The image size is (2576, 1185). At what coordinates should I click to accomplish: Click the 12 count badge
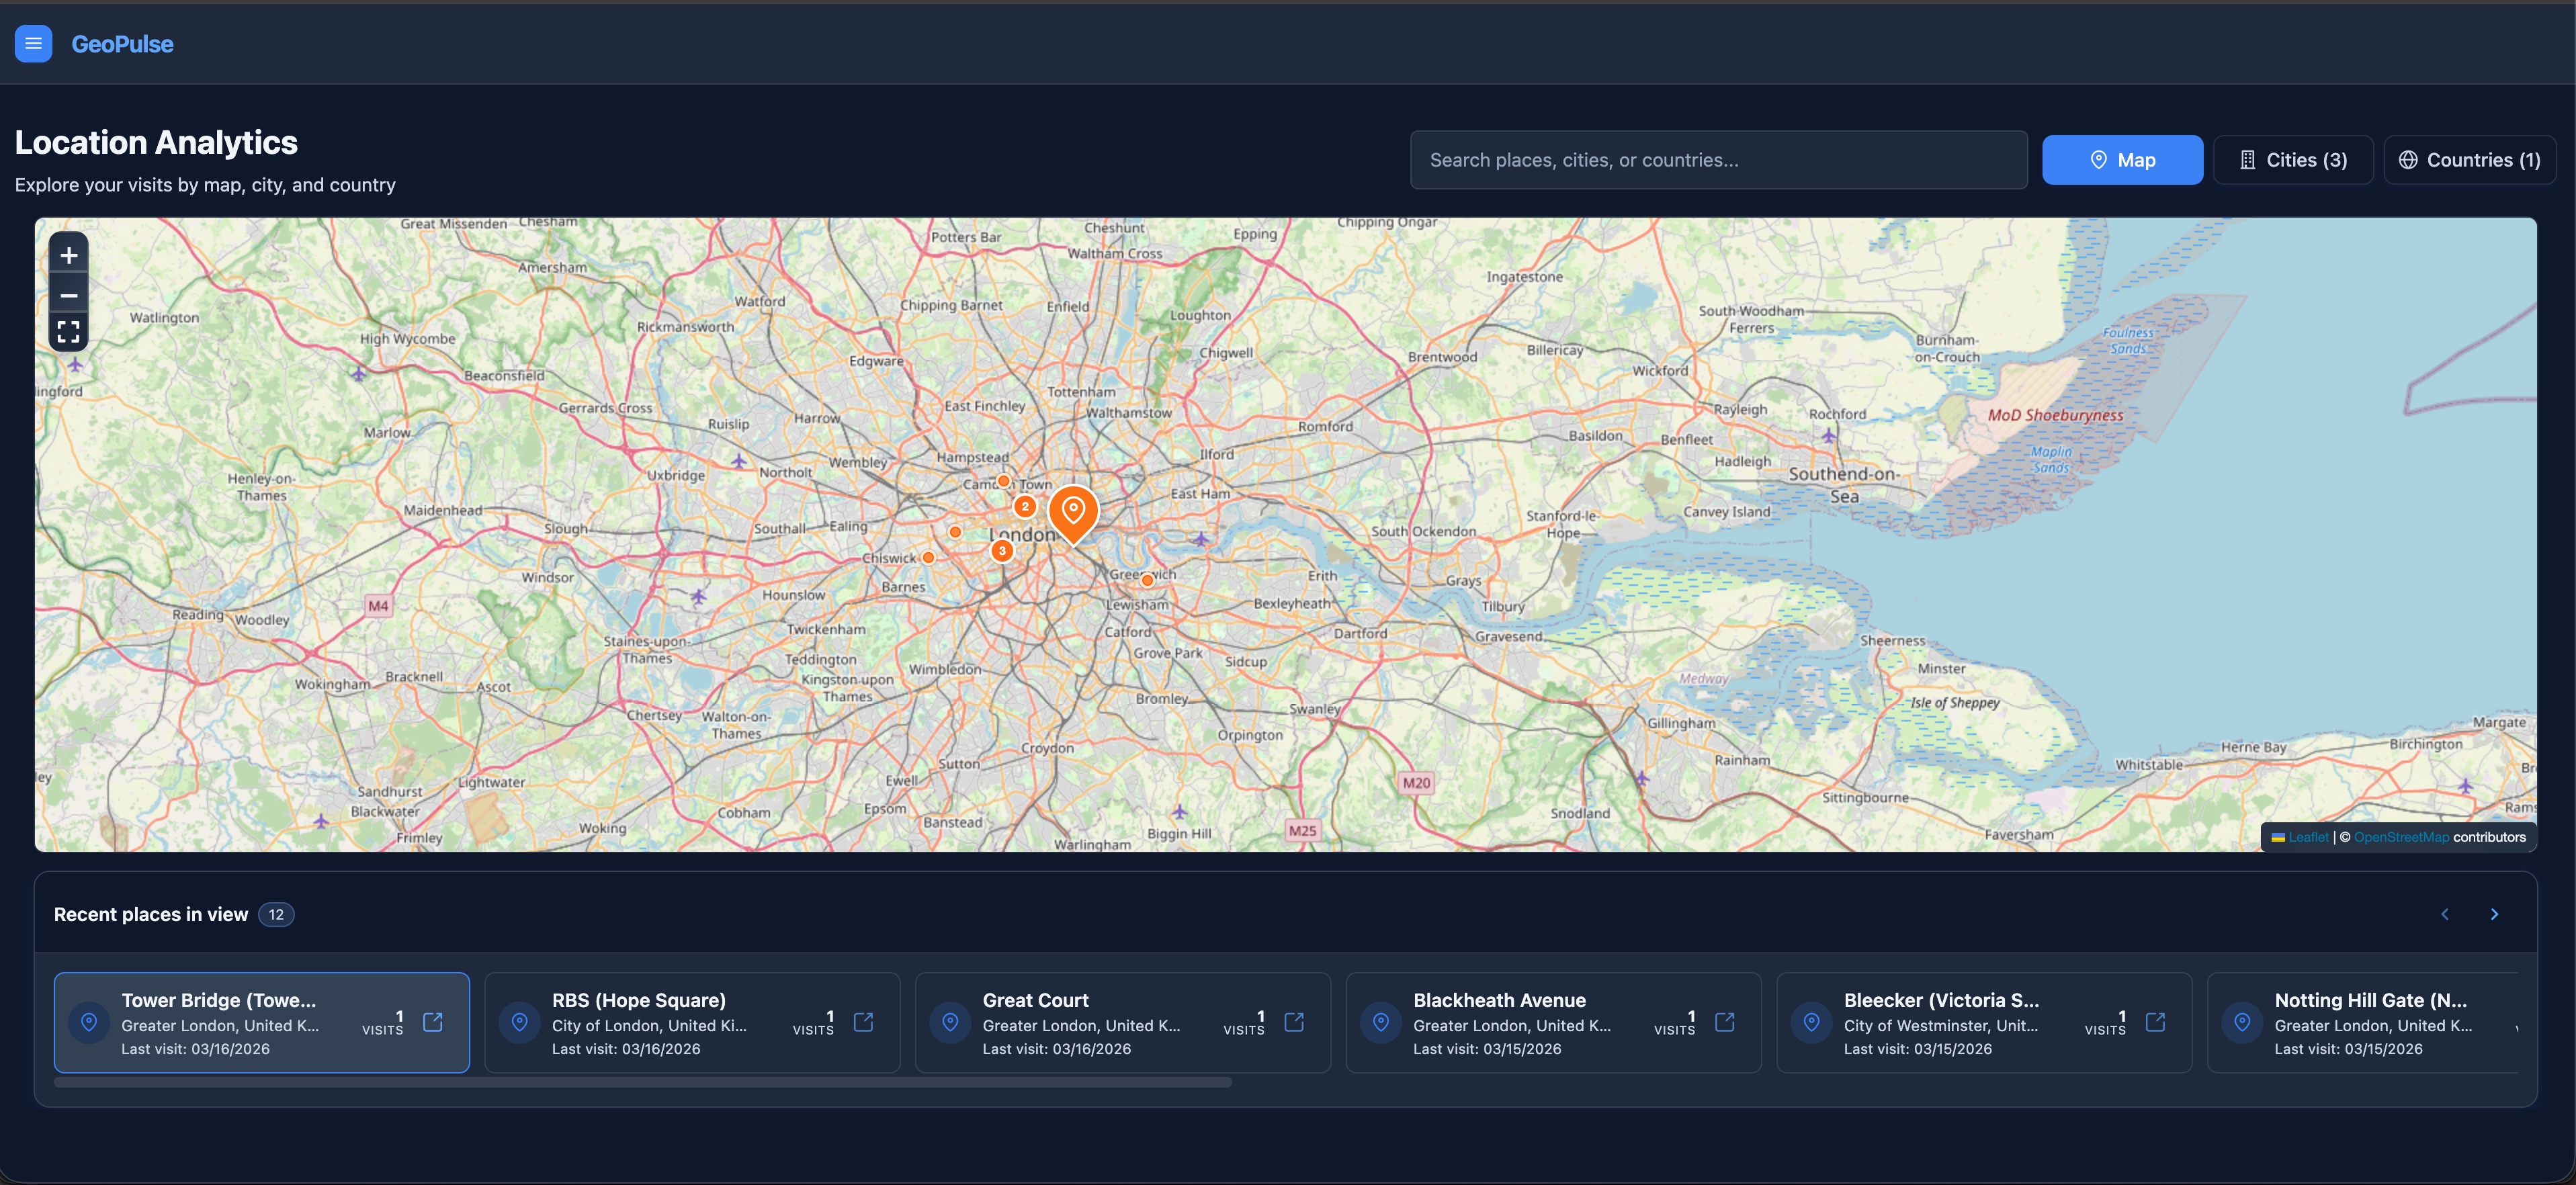[276, 914]
